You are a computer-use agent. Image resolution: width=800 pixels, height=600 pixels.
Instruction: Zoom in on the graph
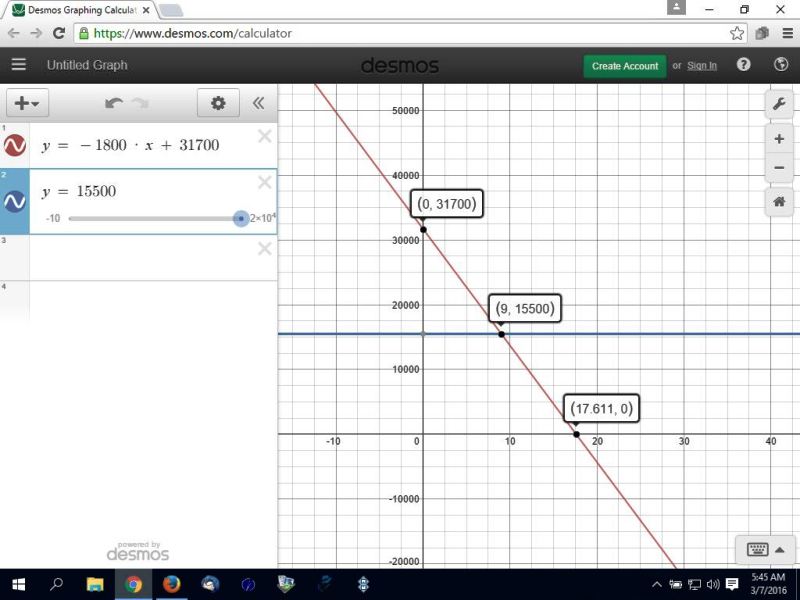click(779, 139)
